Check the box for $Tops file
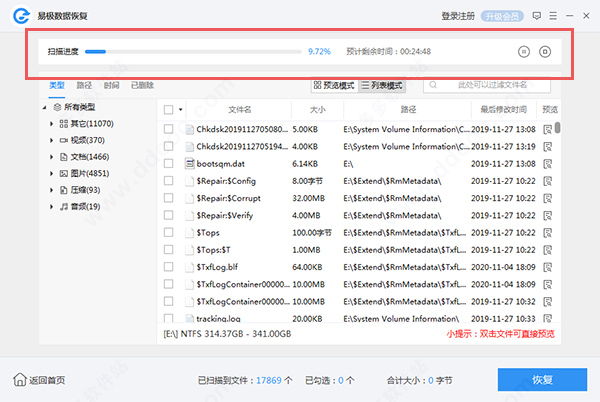The image size is (600, 402). click(168, 232)
